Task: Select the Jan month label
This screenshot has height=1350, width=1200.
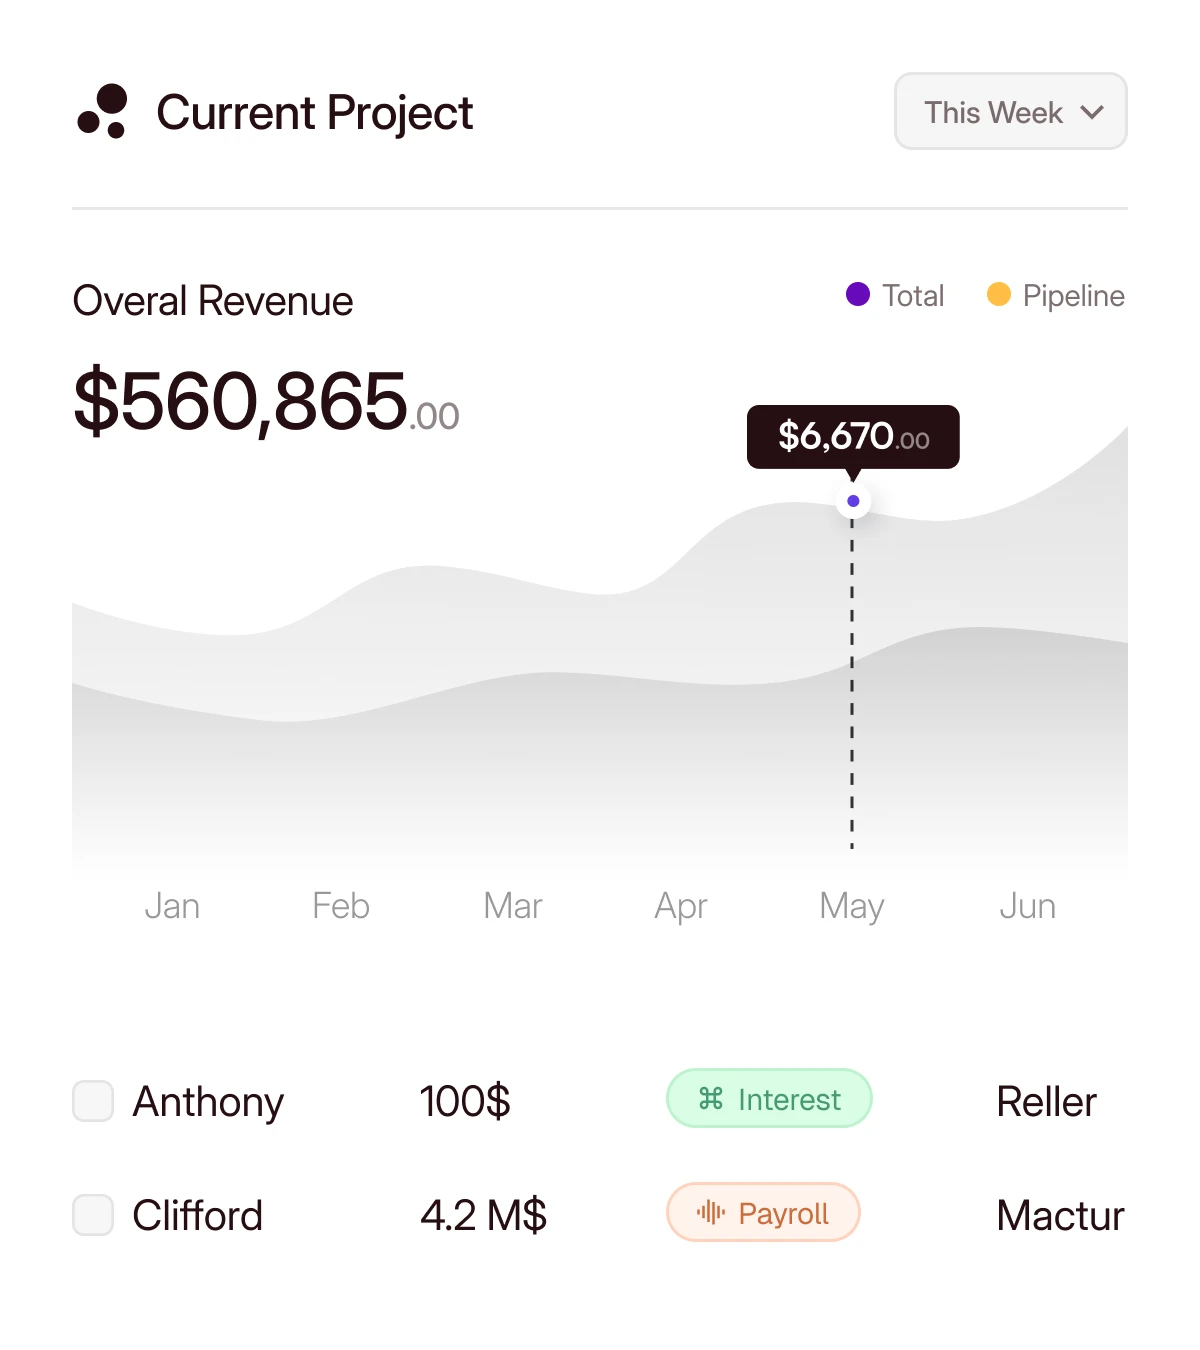Action: (x=172, y=906)
